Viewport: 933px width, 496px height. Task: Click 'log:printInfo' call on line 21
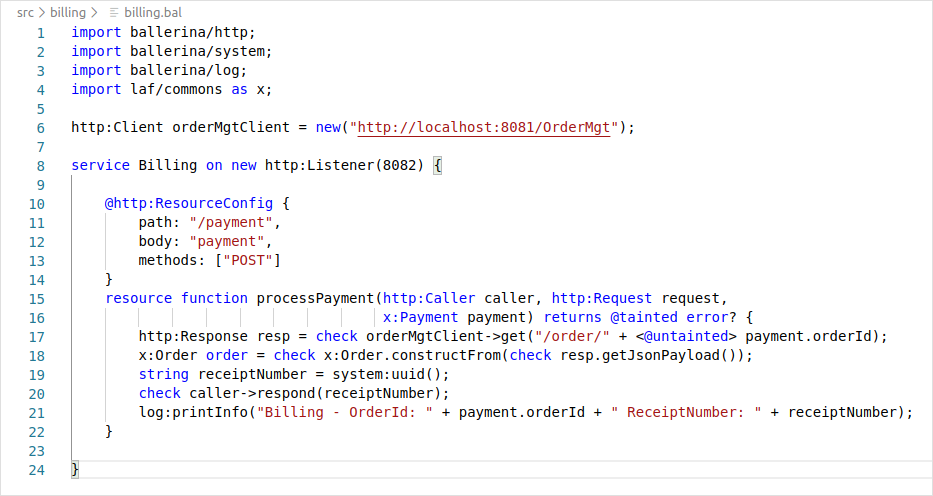pos(193,413)
